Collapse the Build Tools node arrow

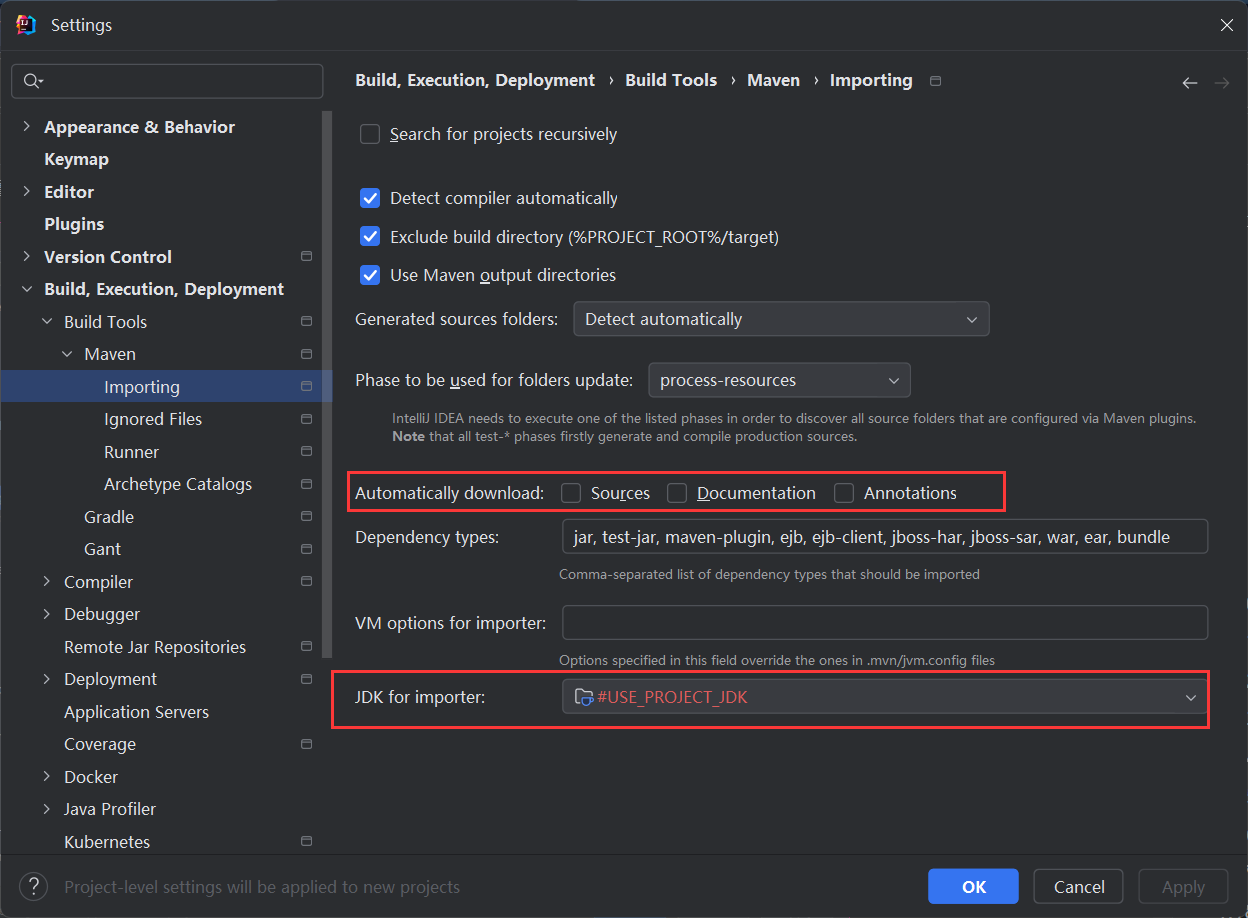[x=47, y=322]
